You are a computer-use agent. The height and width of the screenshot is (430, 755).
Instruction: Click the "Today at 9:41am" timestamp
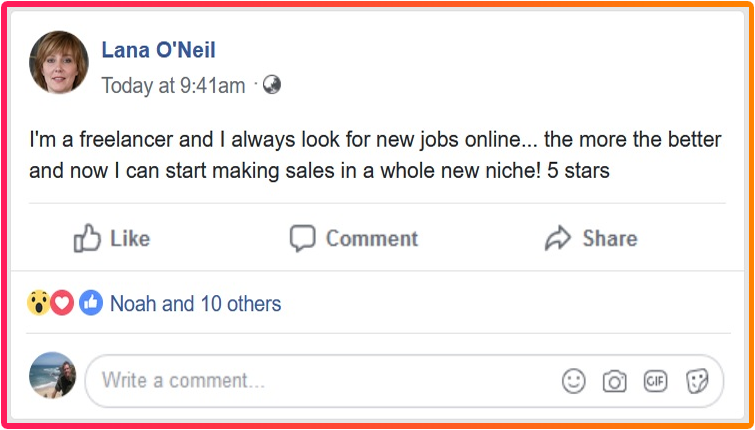173,86
